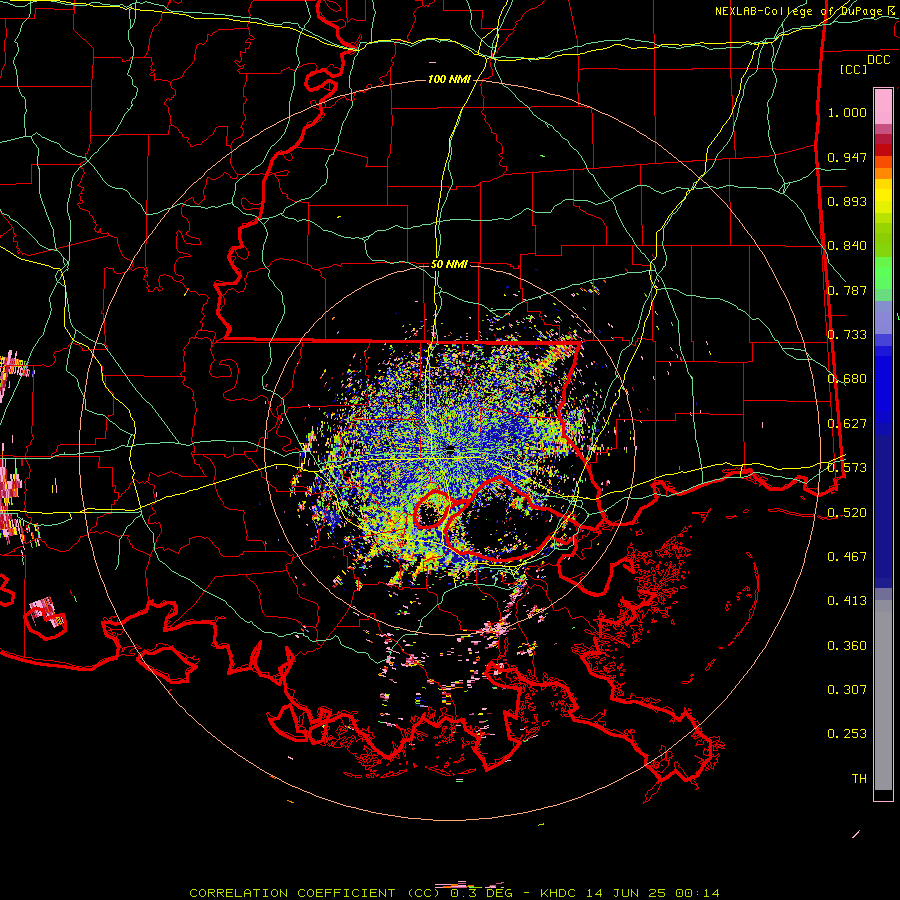Pick the red swatch beside 0.947

(883, 150)
